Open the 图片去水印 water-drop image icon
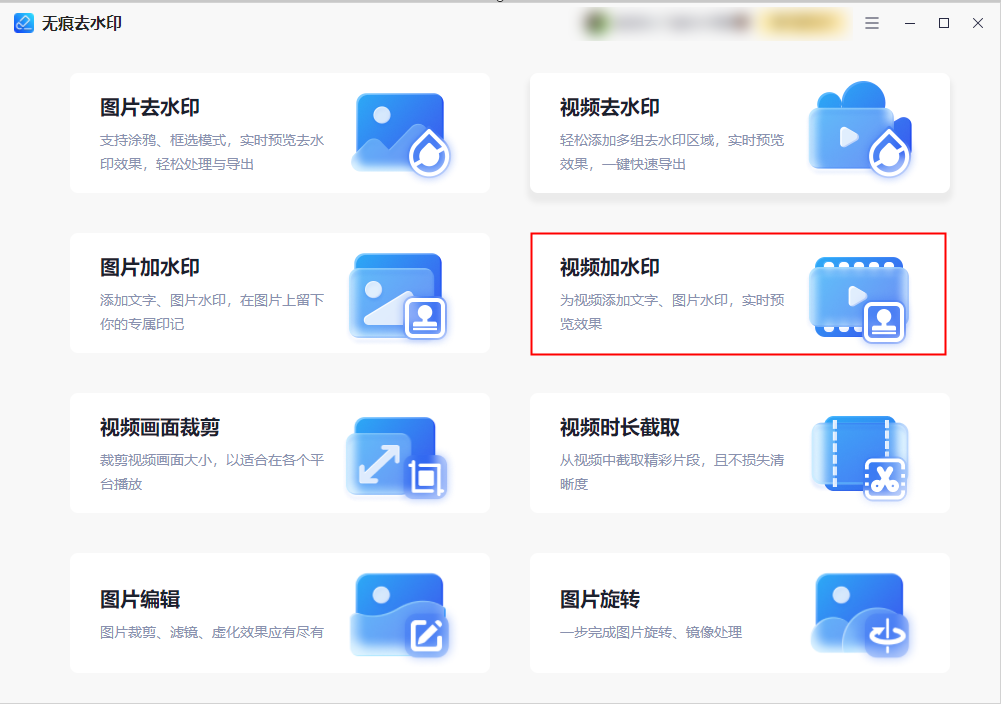Screen dimensions: 1001x704 point(400,133)
